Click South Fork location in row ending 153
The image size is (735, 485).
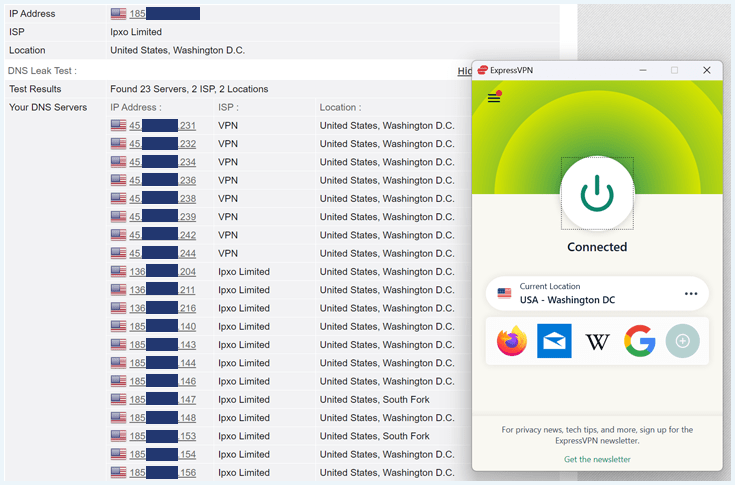tap(375, 436)
